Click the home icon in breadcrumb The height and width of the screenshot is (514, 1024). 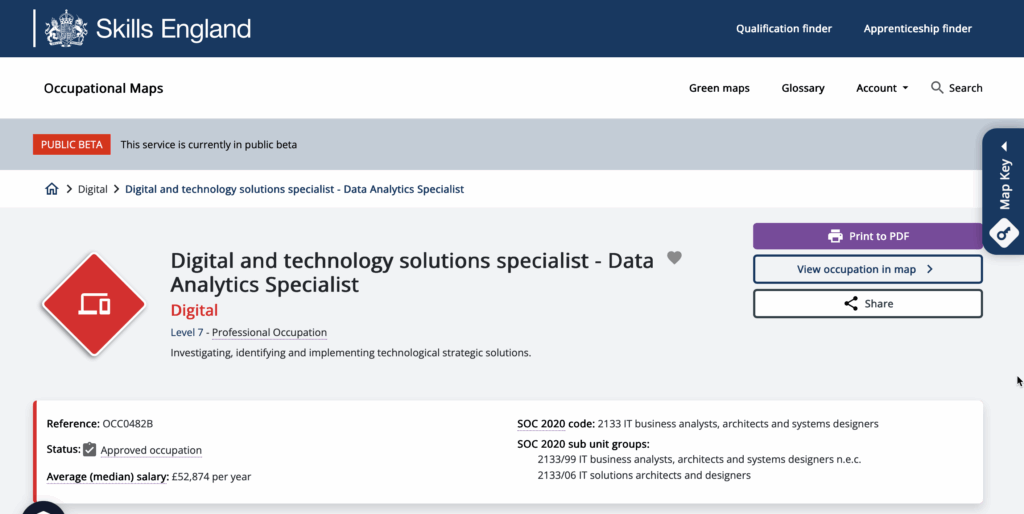tap(52, 189)
